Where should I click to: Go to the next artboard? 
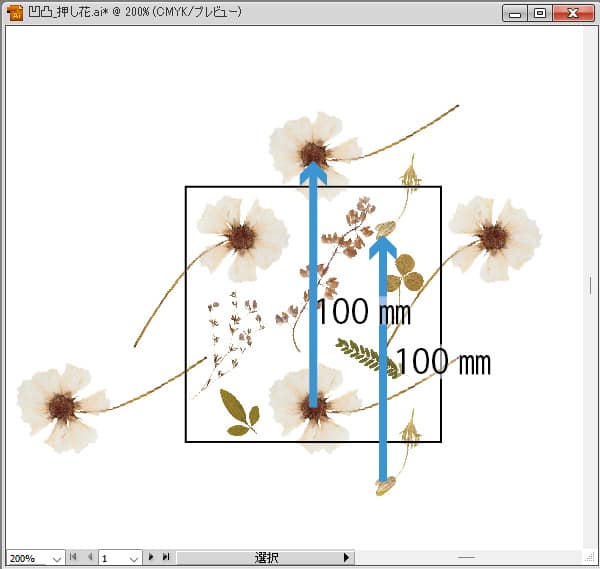[152, 557]
